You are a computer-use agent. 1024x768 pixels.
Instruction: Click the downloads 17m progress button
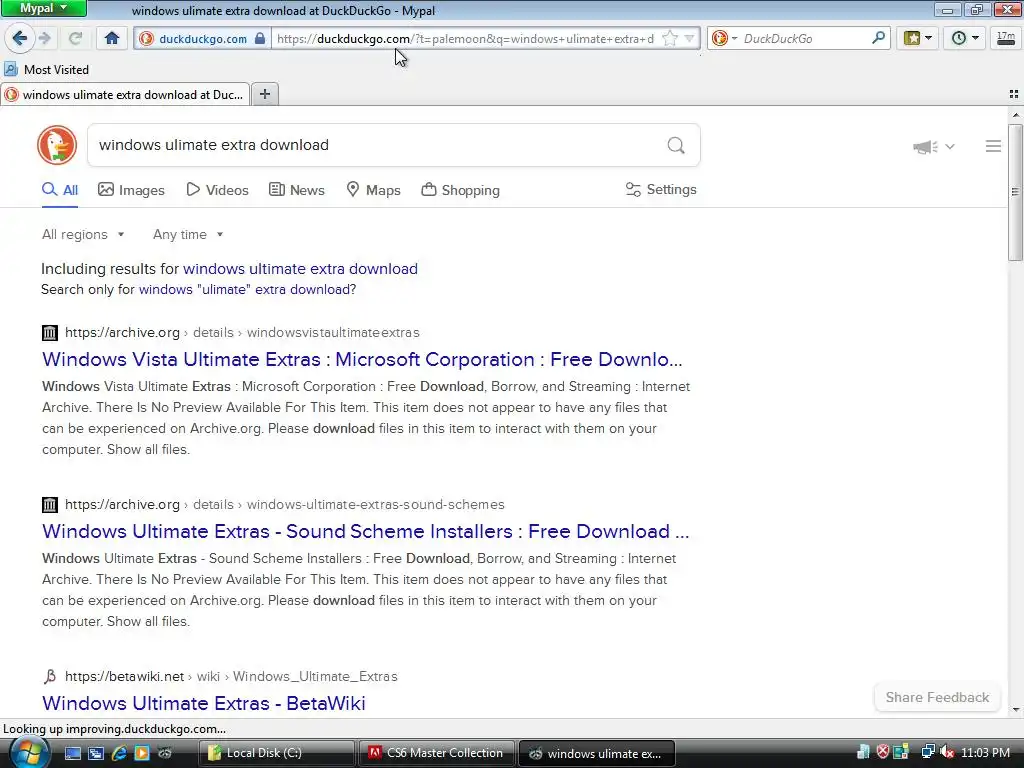tap(1006, 39)
